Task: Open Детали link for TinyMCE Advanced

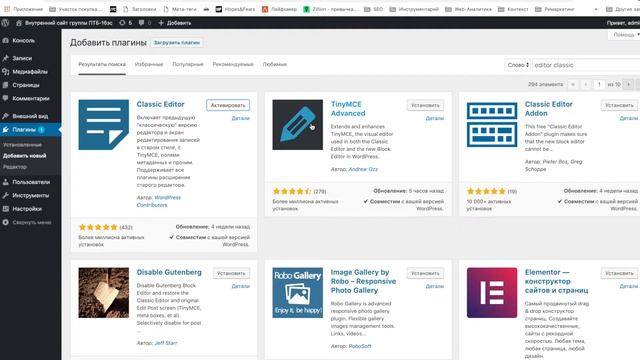Action: (x=435, y=118)
